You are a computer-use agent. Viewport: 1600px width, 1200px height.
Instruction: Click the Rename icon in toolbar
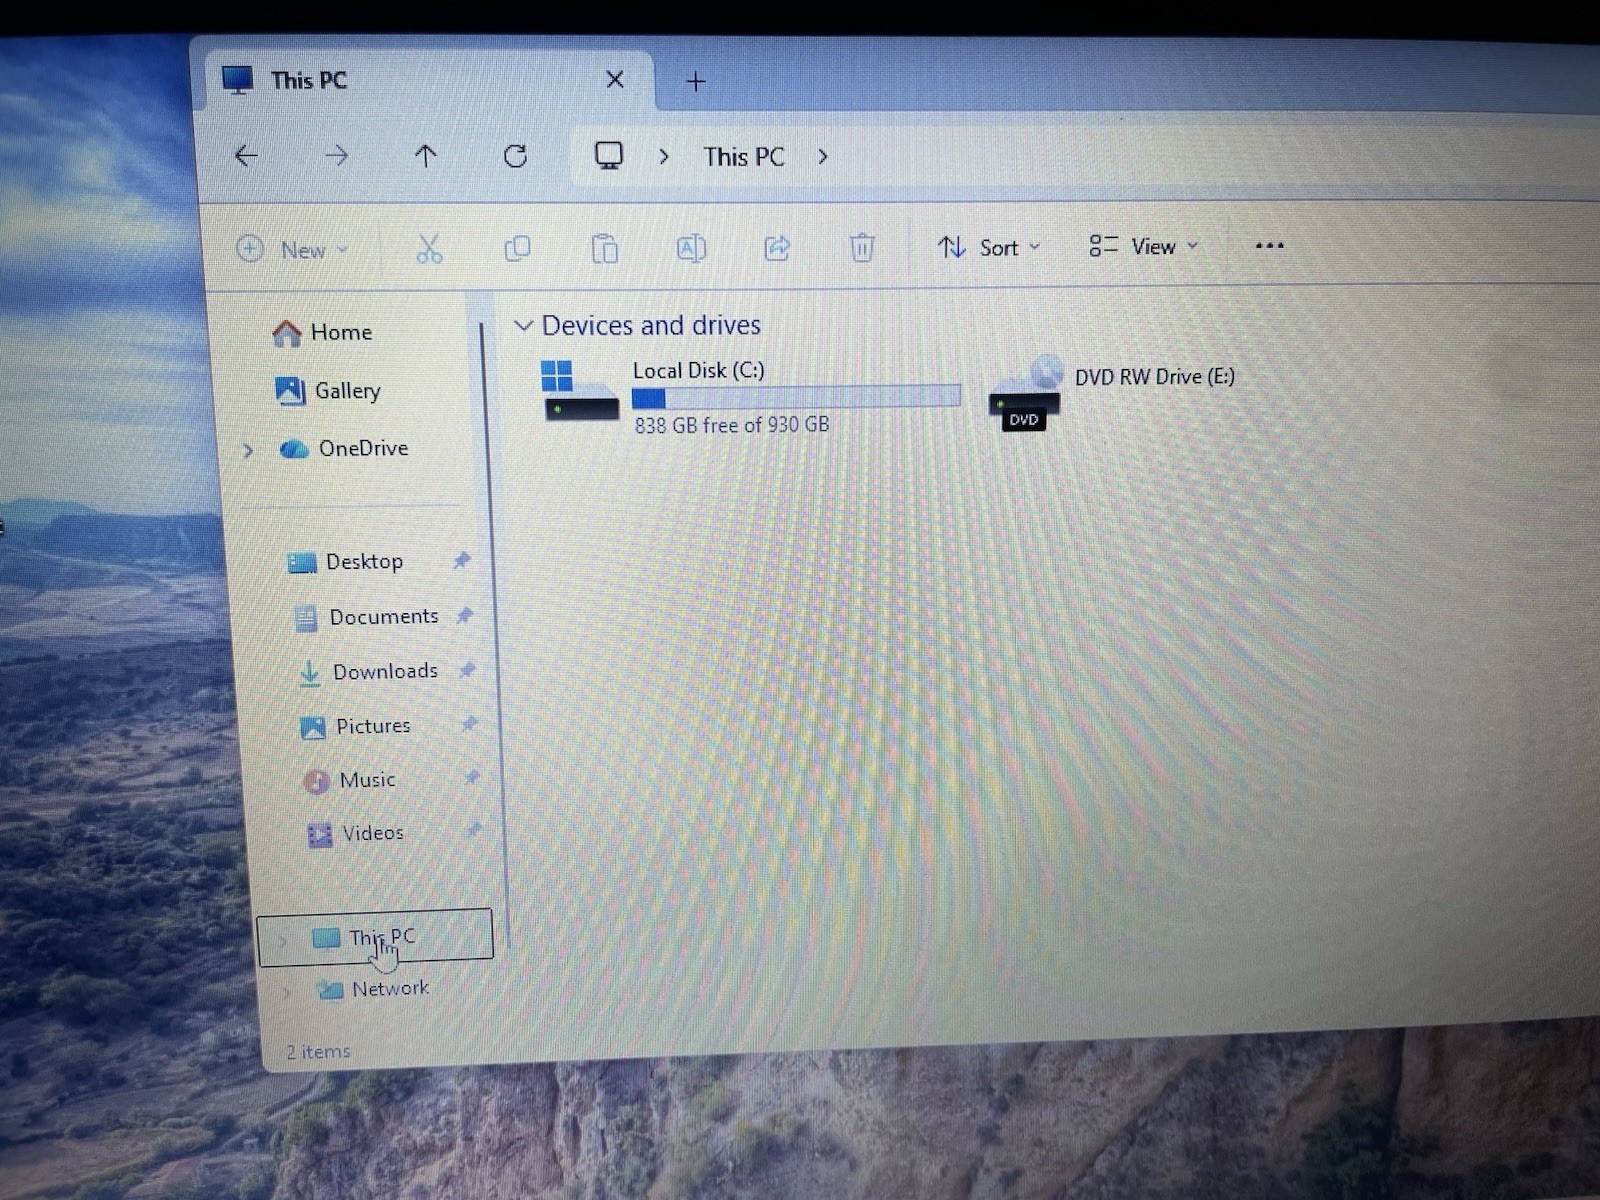pos(691,248)
